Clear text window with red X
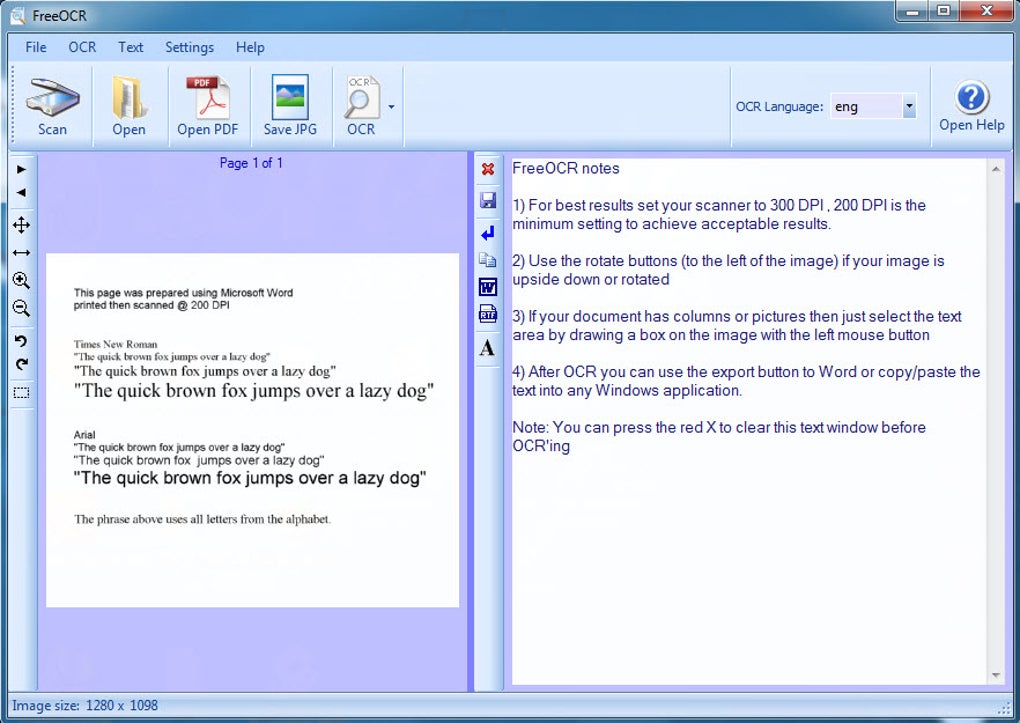This screenshot has width=1020, height=723. point(487,169)
